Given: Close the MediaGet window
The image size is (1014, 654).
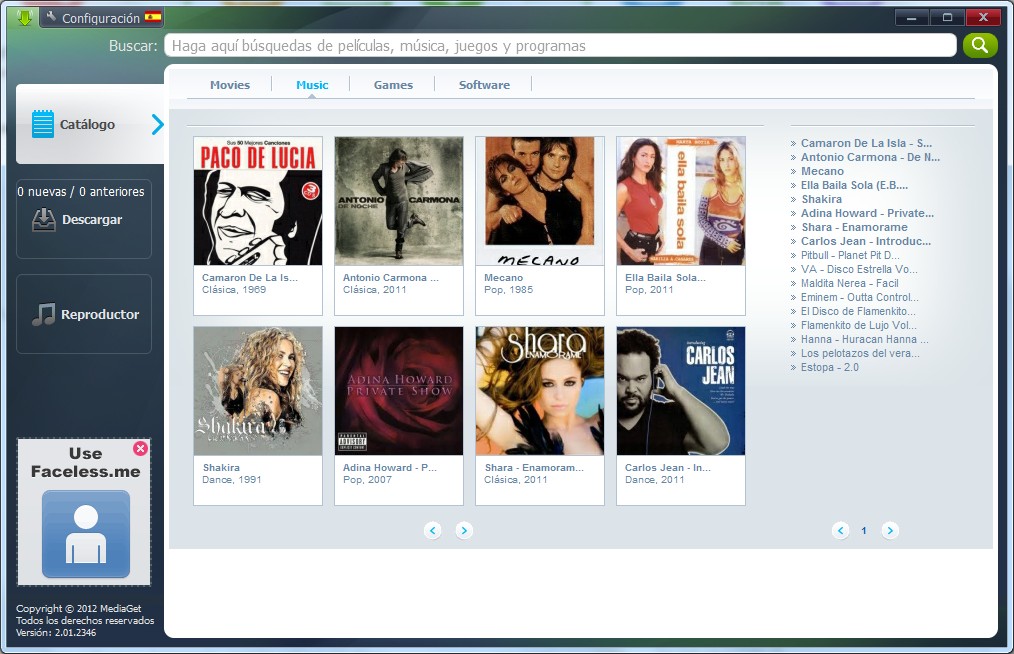Looking at the screenshot, I should click(x=984, y=17).
